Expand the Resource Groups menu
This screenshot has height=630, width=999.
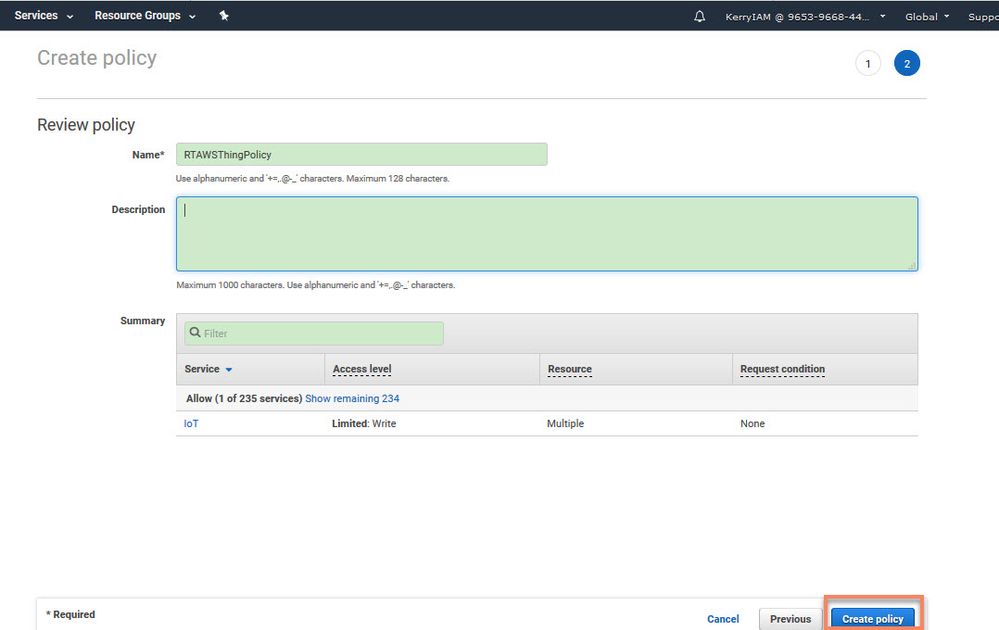145,16
